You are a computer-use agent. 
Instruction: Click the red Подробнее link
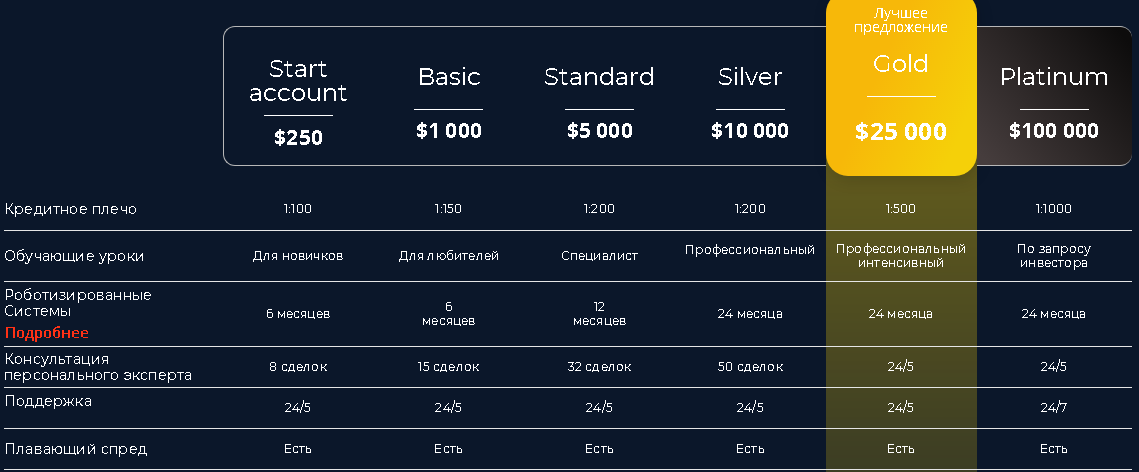(x=46, y=333)
